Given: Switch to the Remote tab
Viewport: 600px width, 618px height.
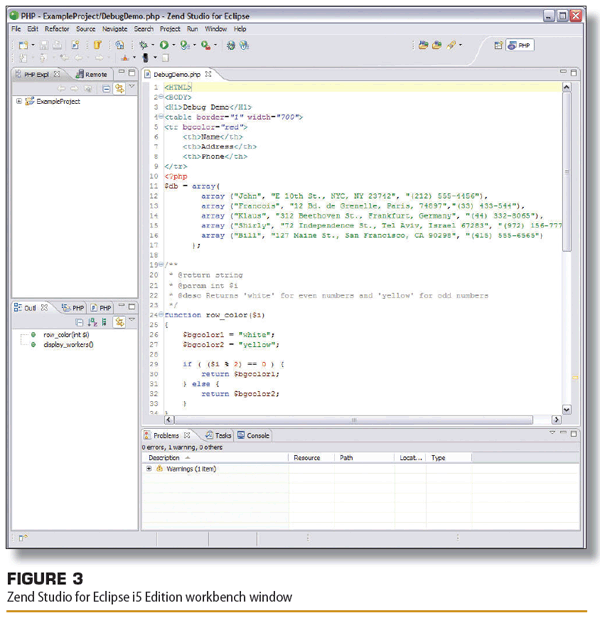Looking at the screenshot, I should click(x=91, y=74).
